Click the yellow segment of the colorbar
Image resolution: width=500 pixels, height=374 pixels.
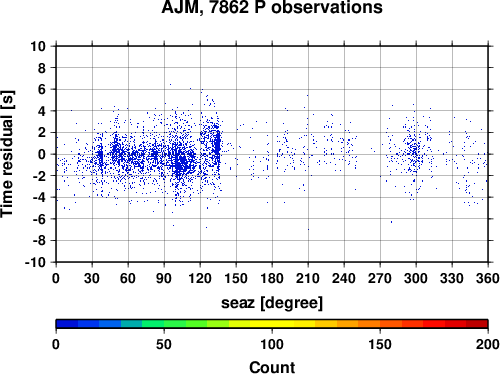[272, 324]
